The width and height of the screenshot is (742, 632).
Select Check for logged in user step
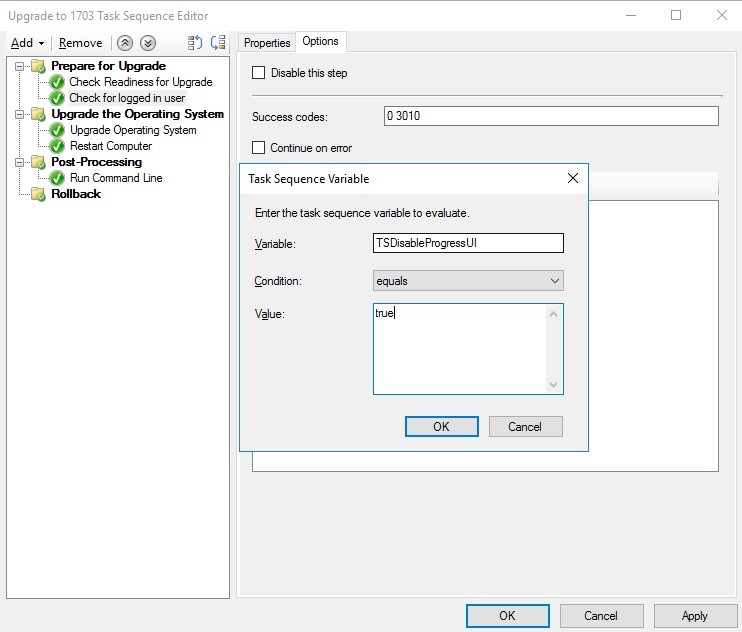127,98
